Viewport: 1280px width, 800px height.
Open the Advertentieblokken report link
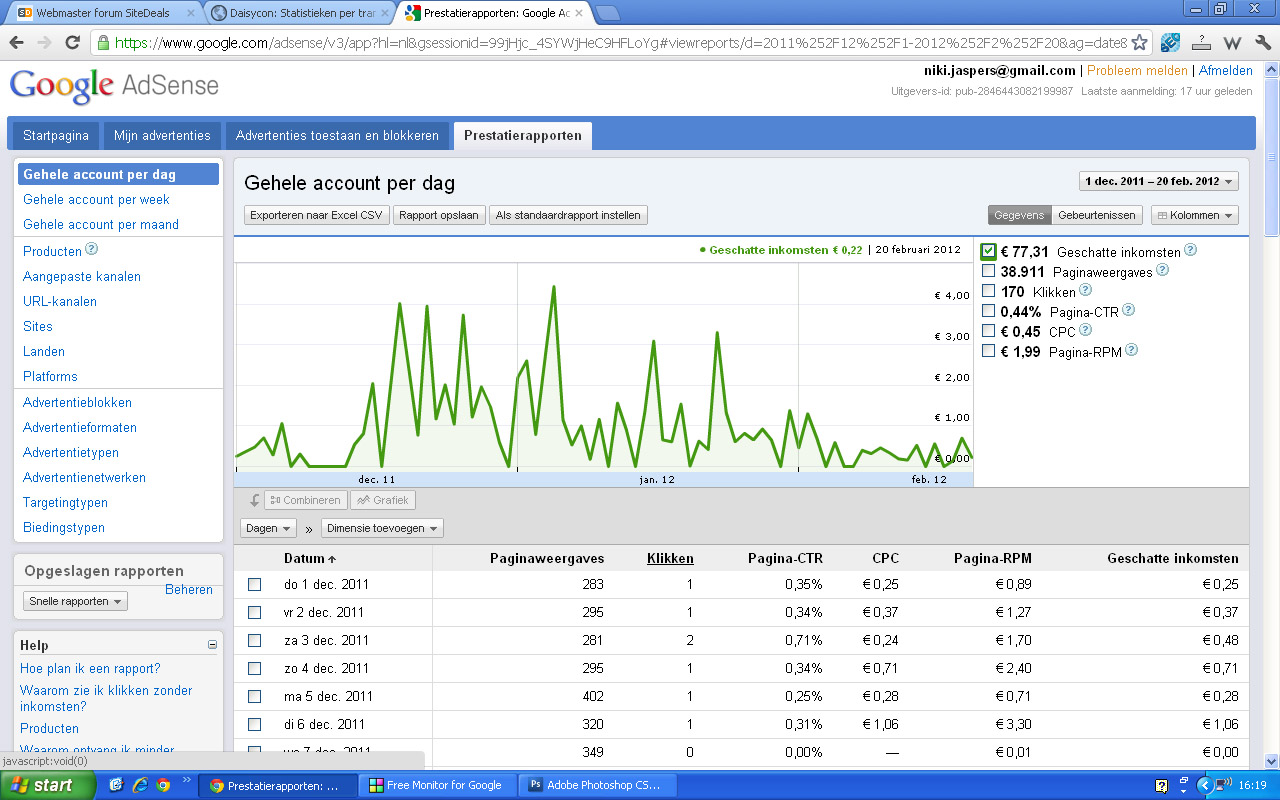pyautogui.click(x=77, y=402)
